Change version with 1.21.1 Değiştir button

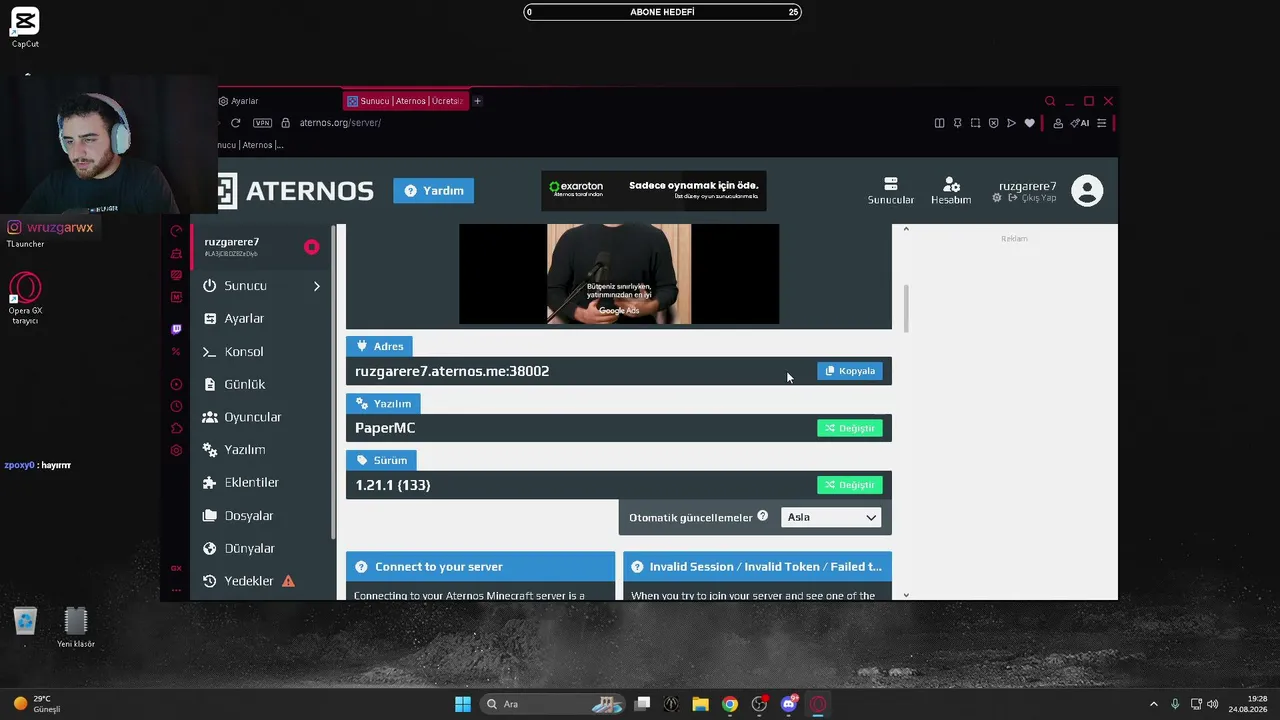point(850,485)
